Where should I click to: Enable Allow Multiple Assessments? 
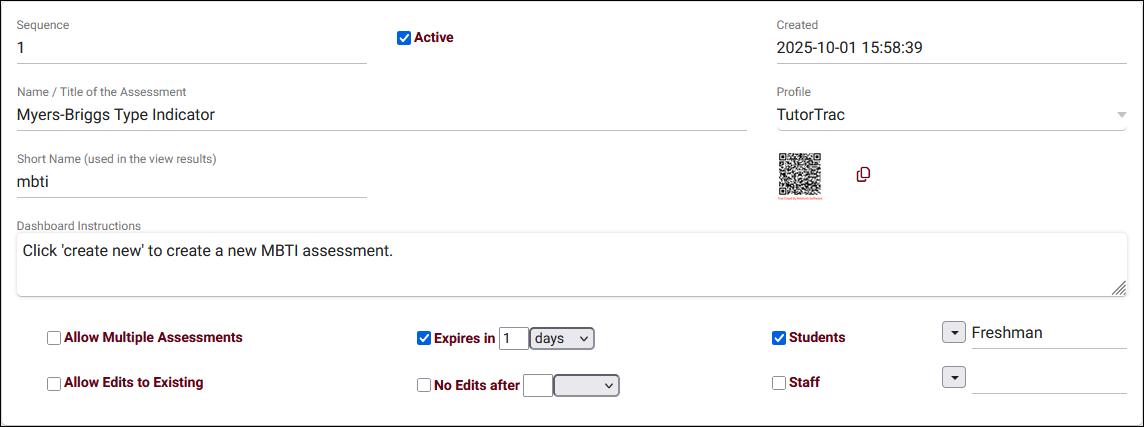(54, 338)
